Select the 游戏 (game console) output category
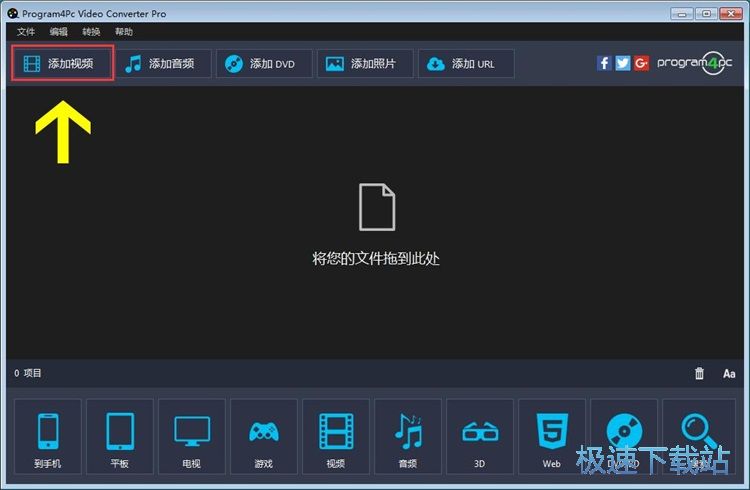Viewport: 750px width, 490px height. 264,436
